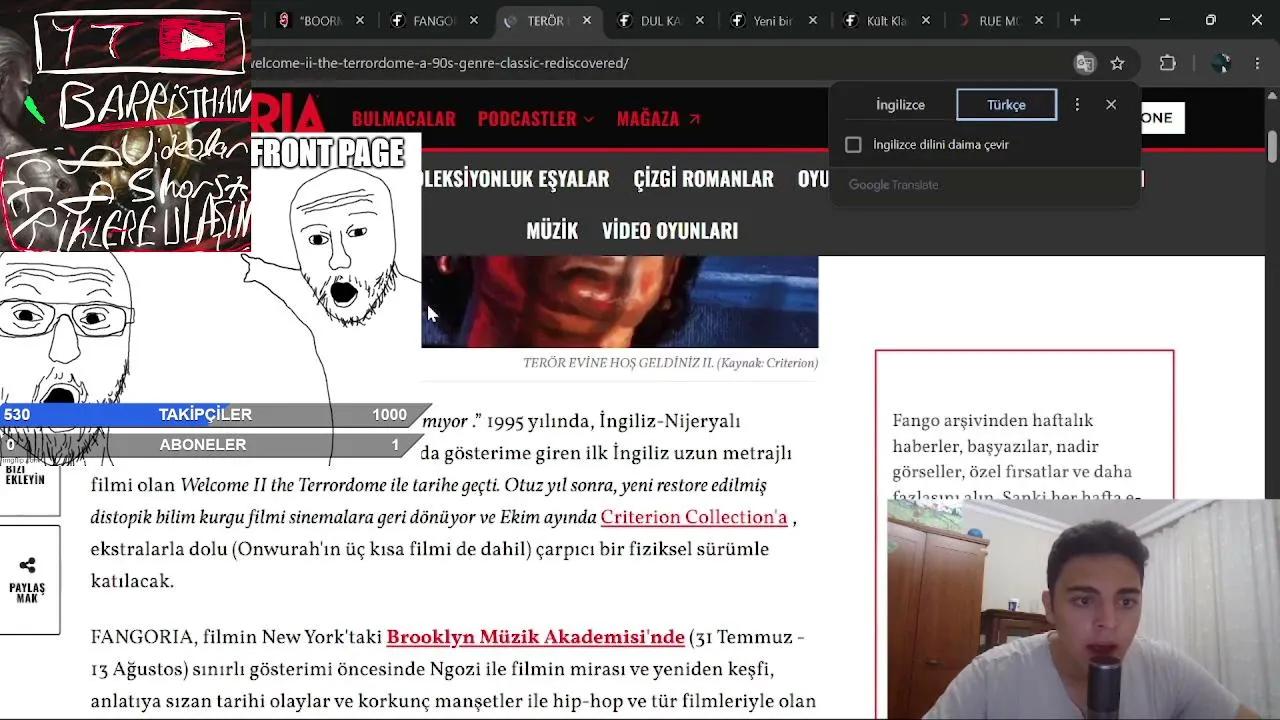The image size is (1280, 720).
Task: Open the BULMACALAR menu item
Action: [x=404, y=119]
